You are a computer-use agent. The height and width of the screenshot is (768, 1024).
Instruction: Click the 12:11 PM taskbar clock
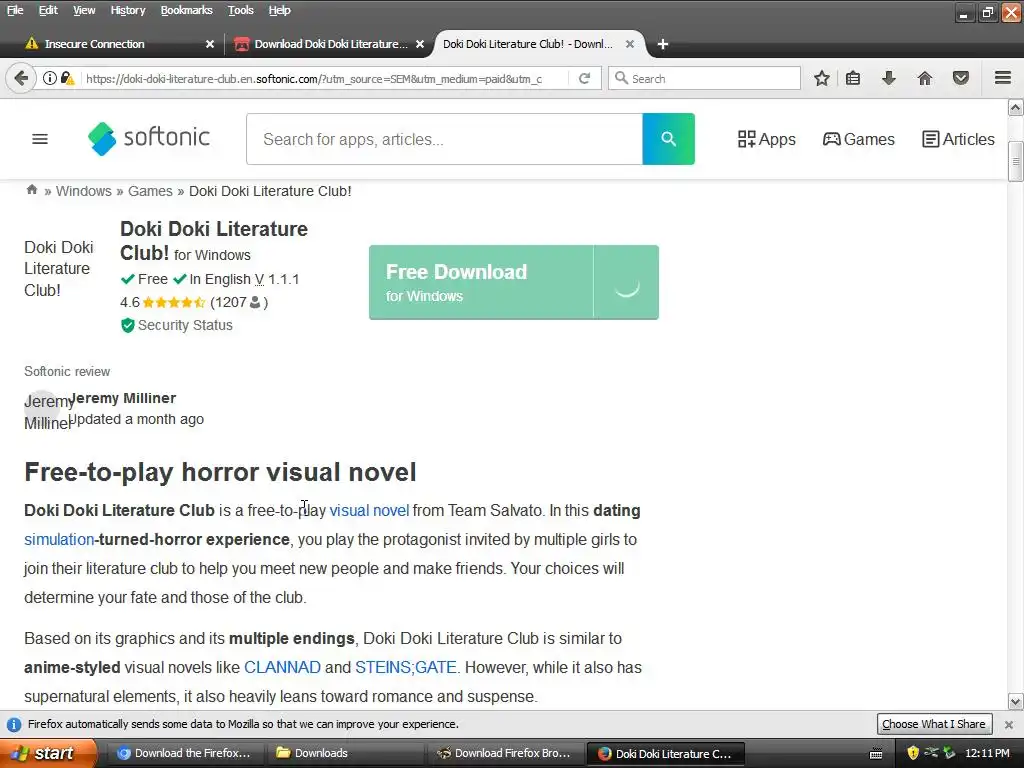987,753
